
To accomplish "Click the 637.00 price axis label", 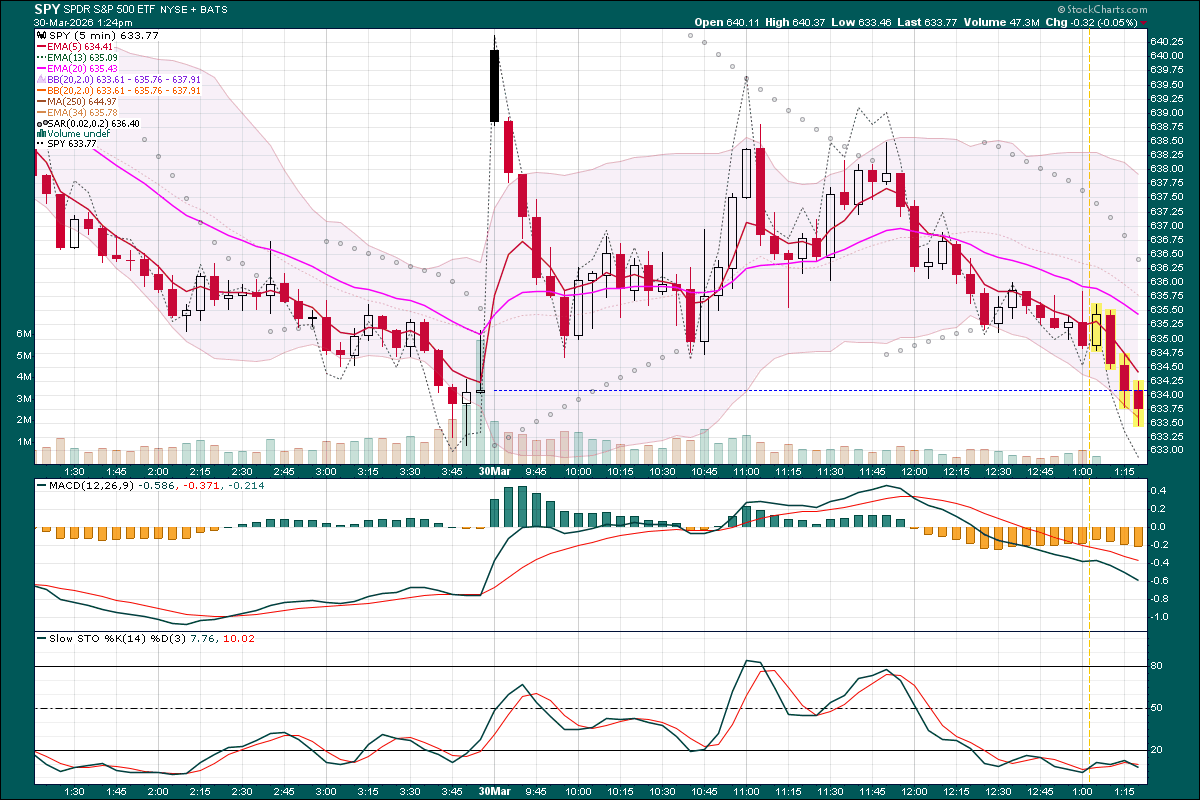I will tap(1168, 225).
